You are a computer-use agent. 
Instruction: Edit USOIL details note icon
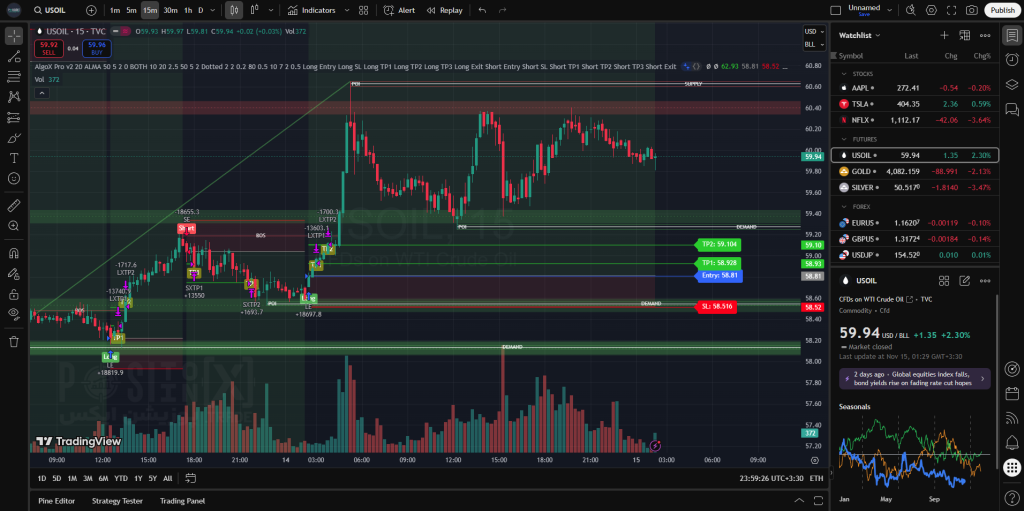click(x=965, y=281)
